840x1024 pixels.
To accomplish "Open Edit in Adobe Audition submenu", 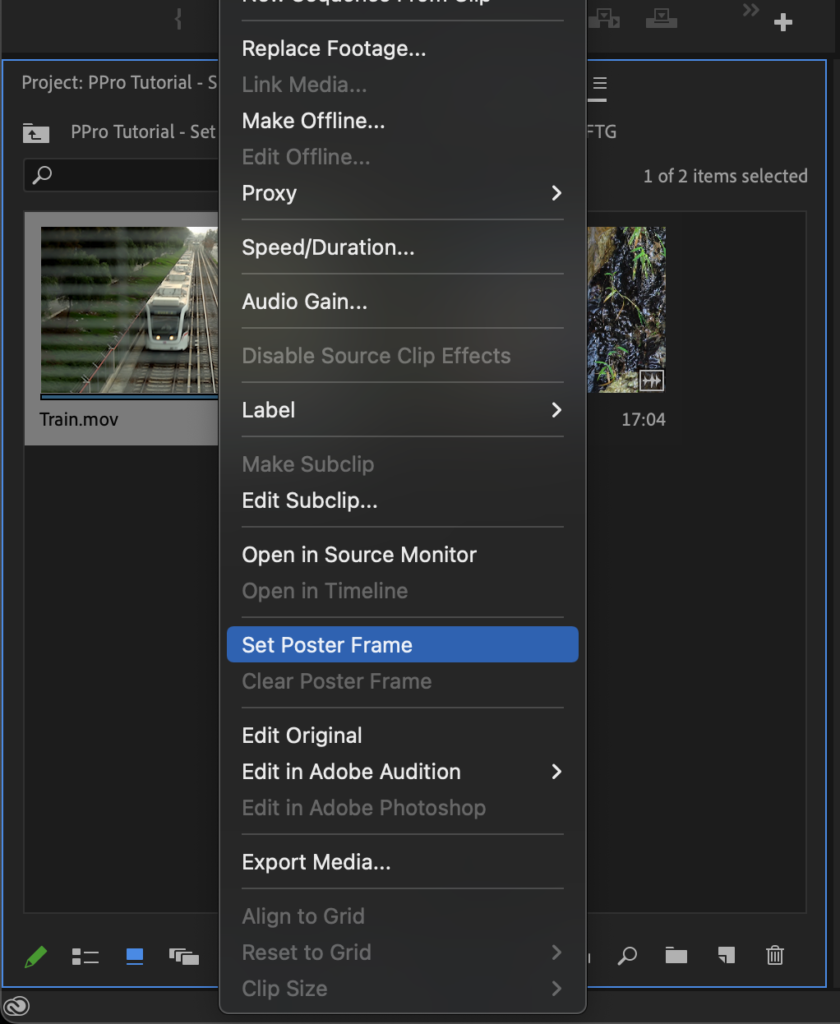I will tap(402, 772).
